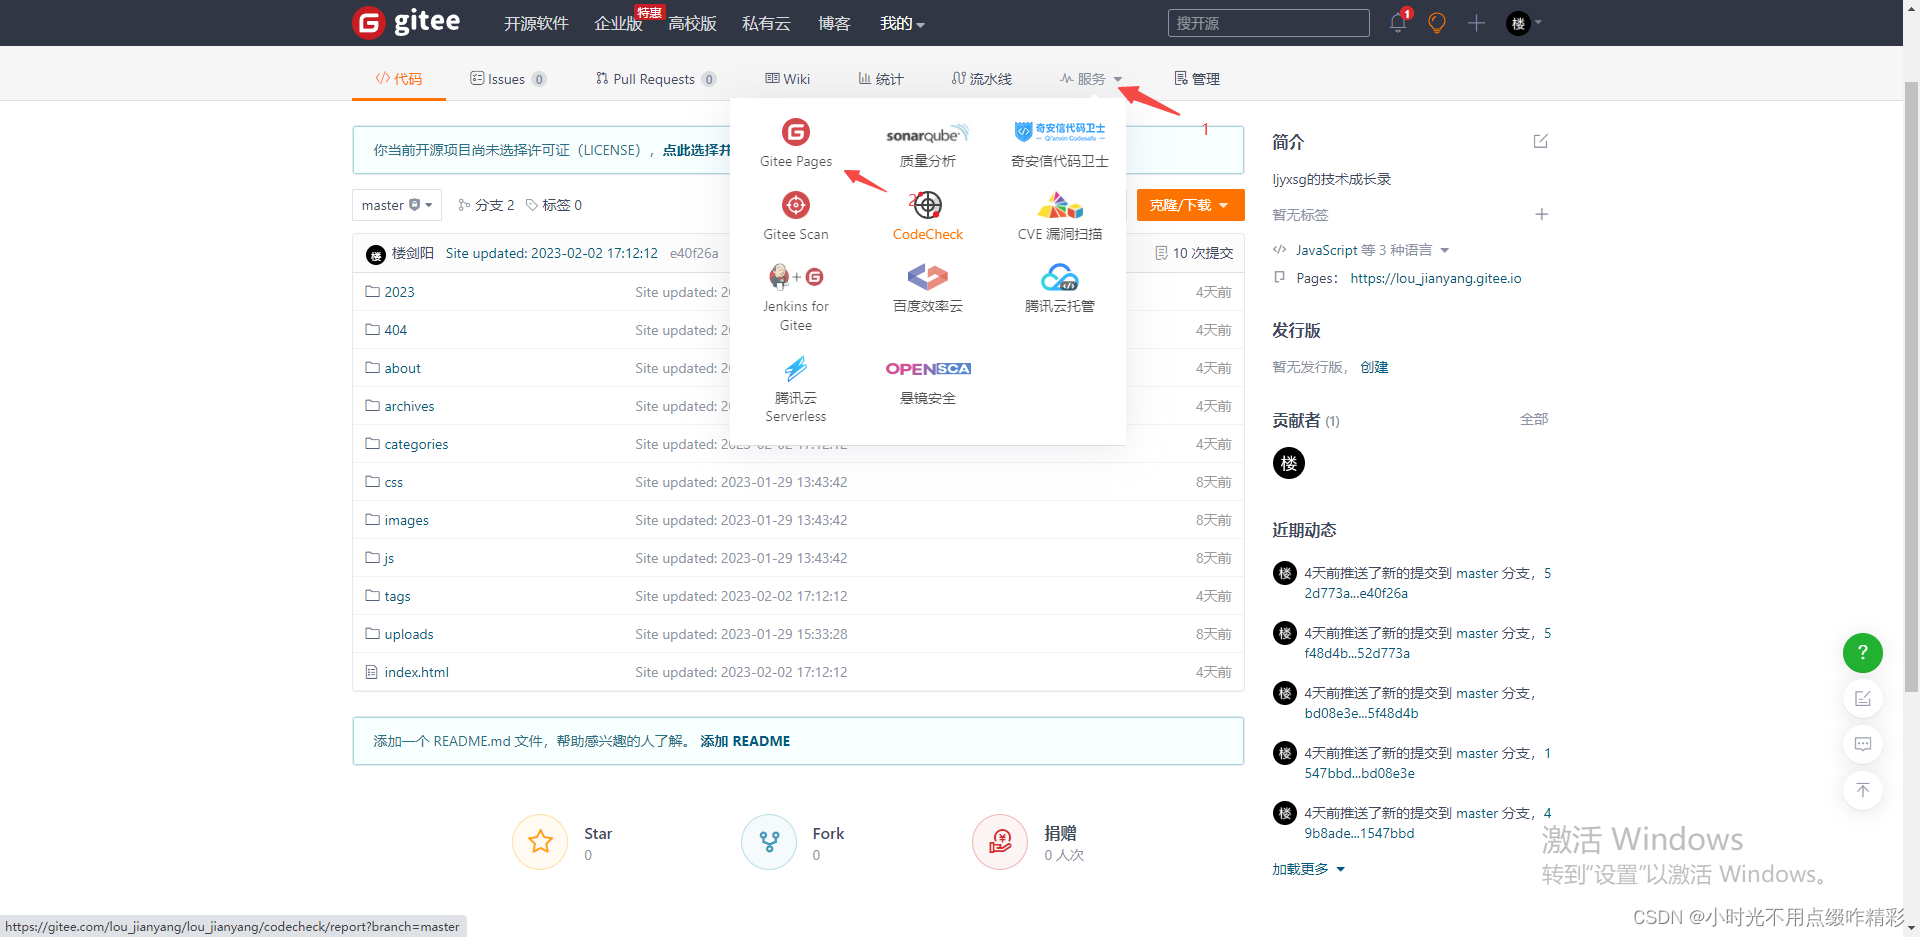This screenshot has width=1920, height=937.
Task: Open notifications bell
Action: 1398,23
